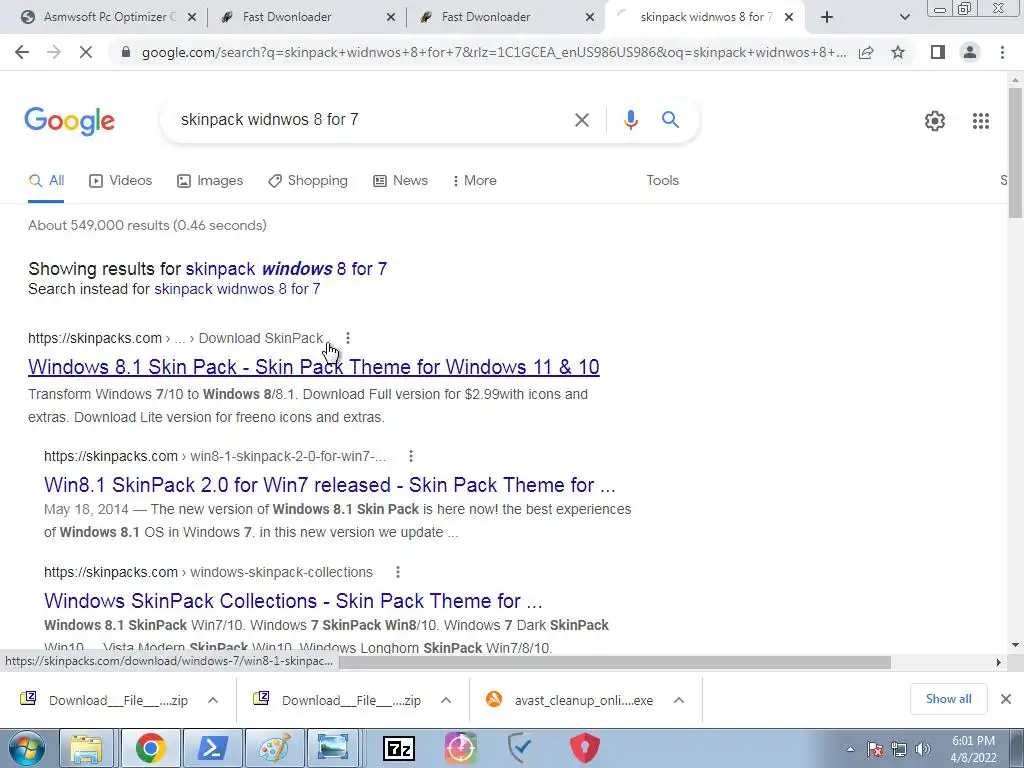Screen dimensions: 1024x768
Task: Close the skinpack widnwos search tab
Action: click(x=789, y=17)
